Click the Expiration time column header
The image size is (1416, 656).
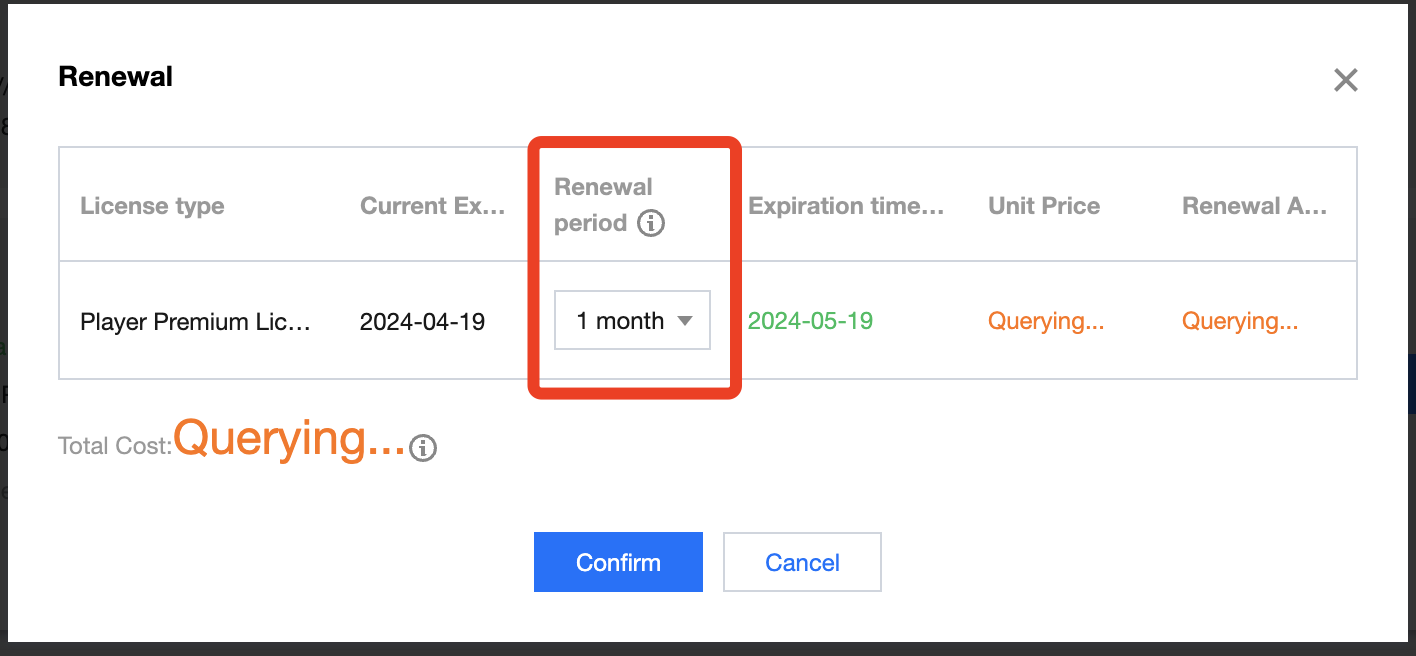click(x=846, y=206)
